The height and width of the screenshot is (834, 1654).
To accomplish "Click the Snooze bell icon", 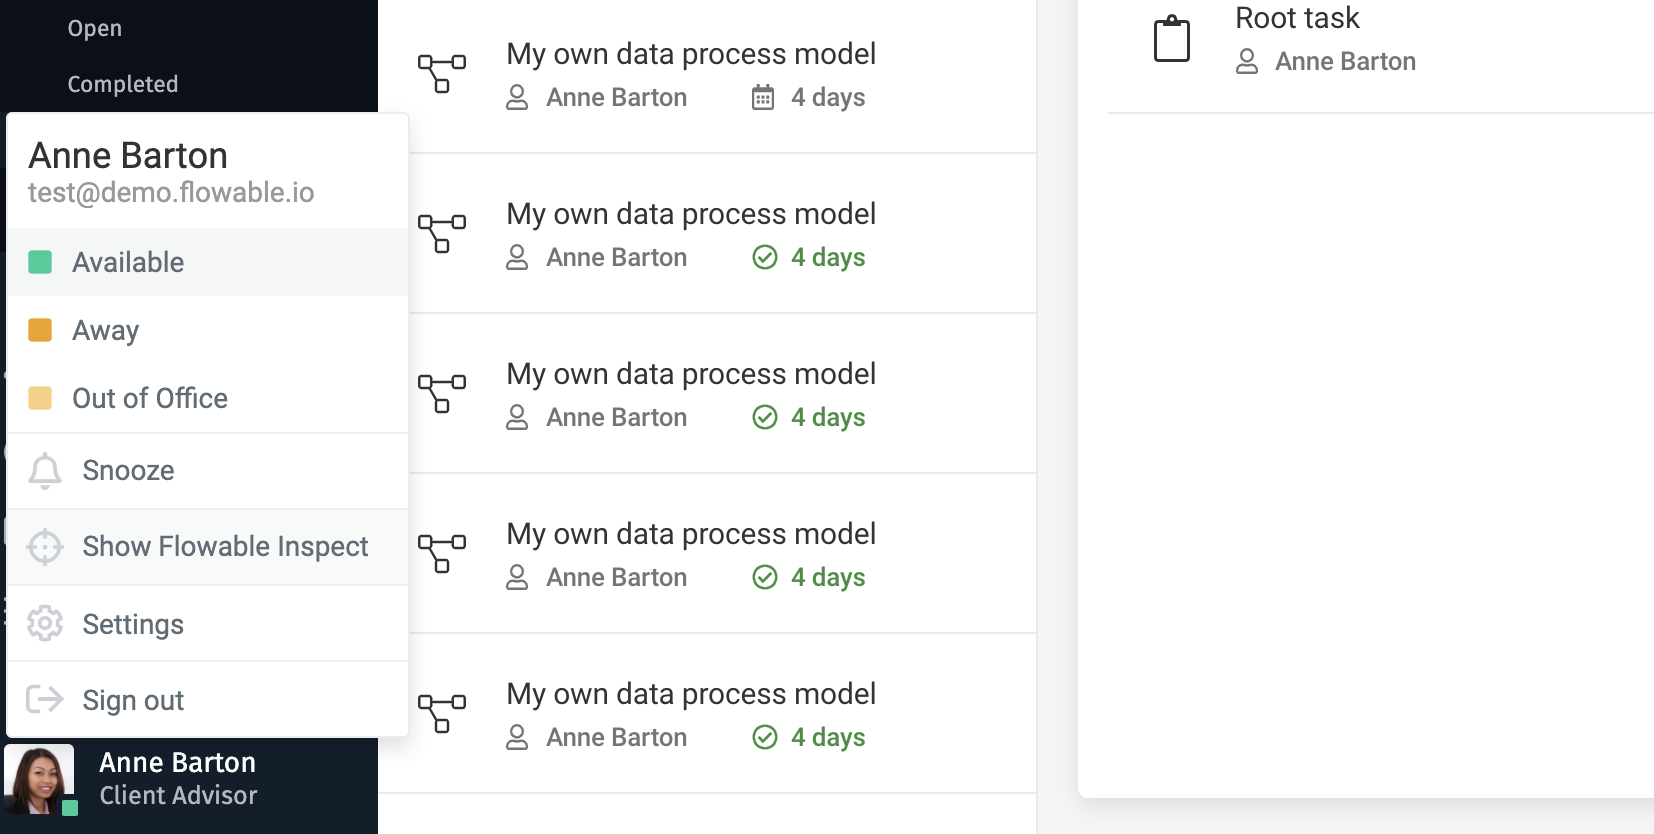I will click(45, 471).
